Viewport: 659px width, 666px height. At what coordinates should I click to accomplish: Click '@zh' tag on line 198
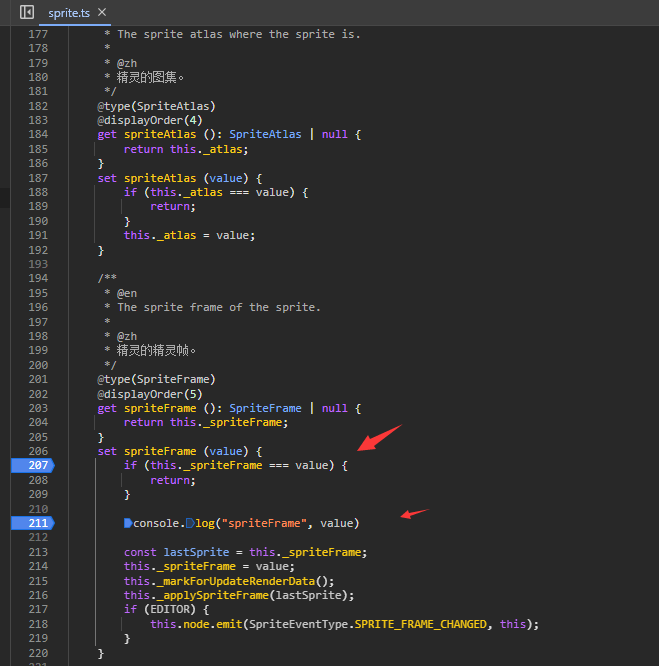[127, 336]
